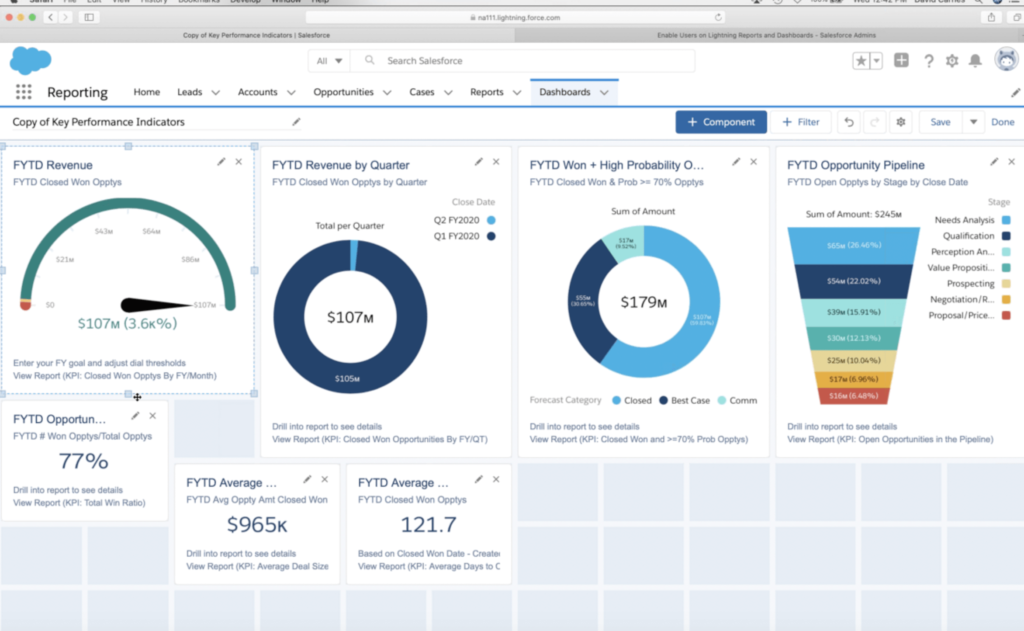Open the Leads tab
1024x631 pixels.
[189, 92]
